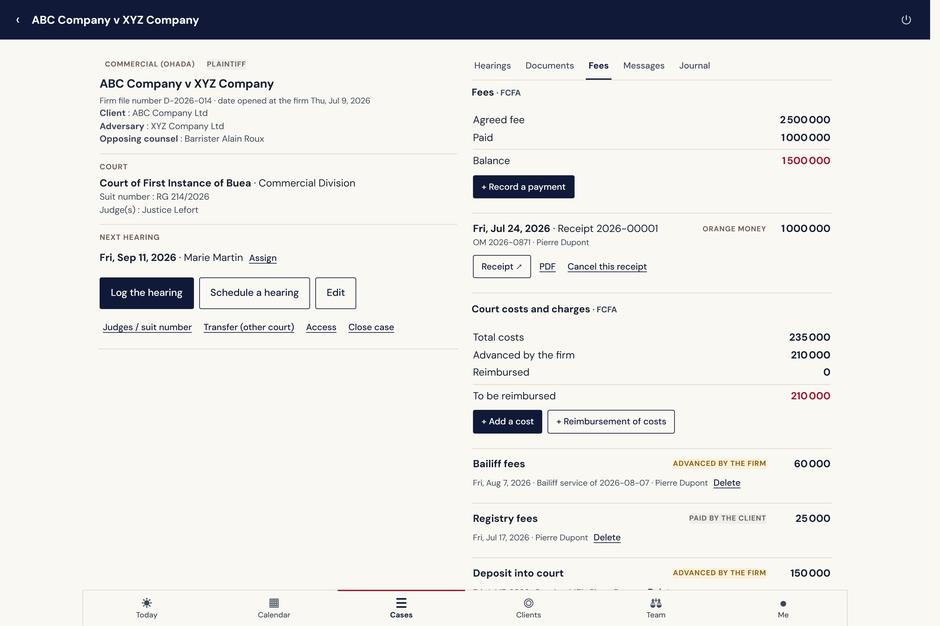Open the Journal tab
The width and height of the screenshot is (940, 626).
click(x=694, y=65)
